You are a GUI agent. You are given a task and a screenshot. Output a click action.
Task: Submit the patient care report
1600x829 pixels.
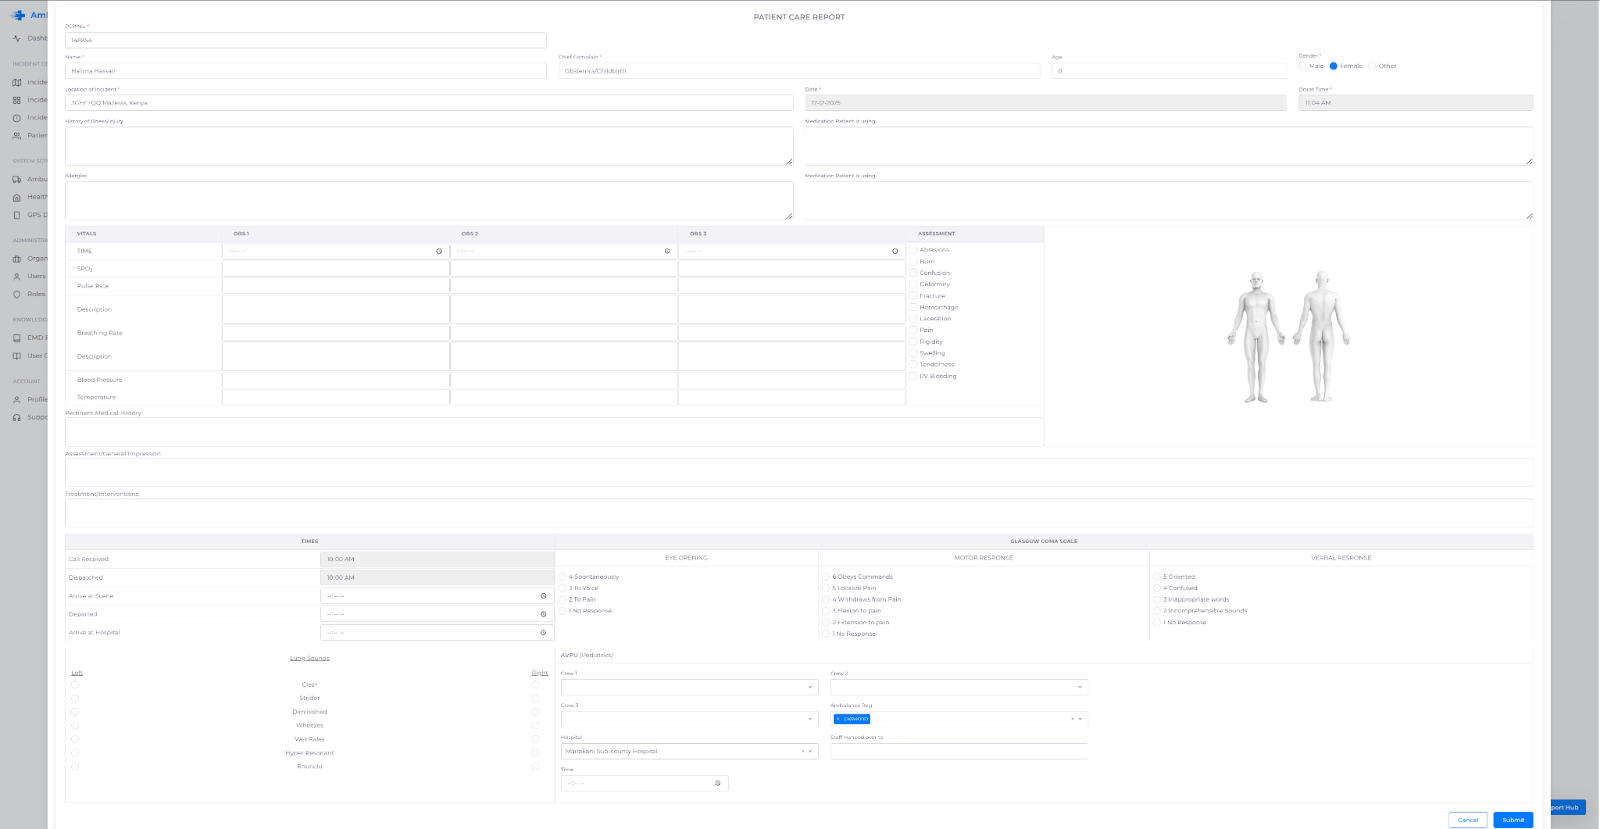coord(1512,819)
